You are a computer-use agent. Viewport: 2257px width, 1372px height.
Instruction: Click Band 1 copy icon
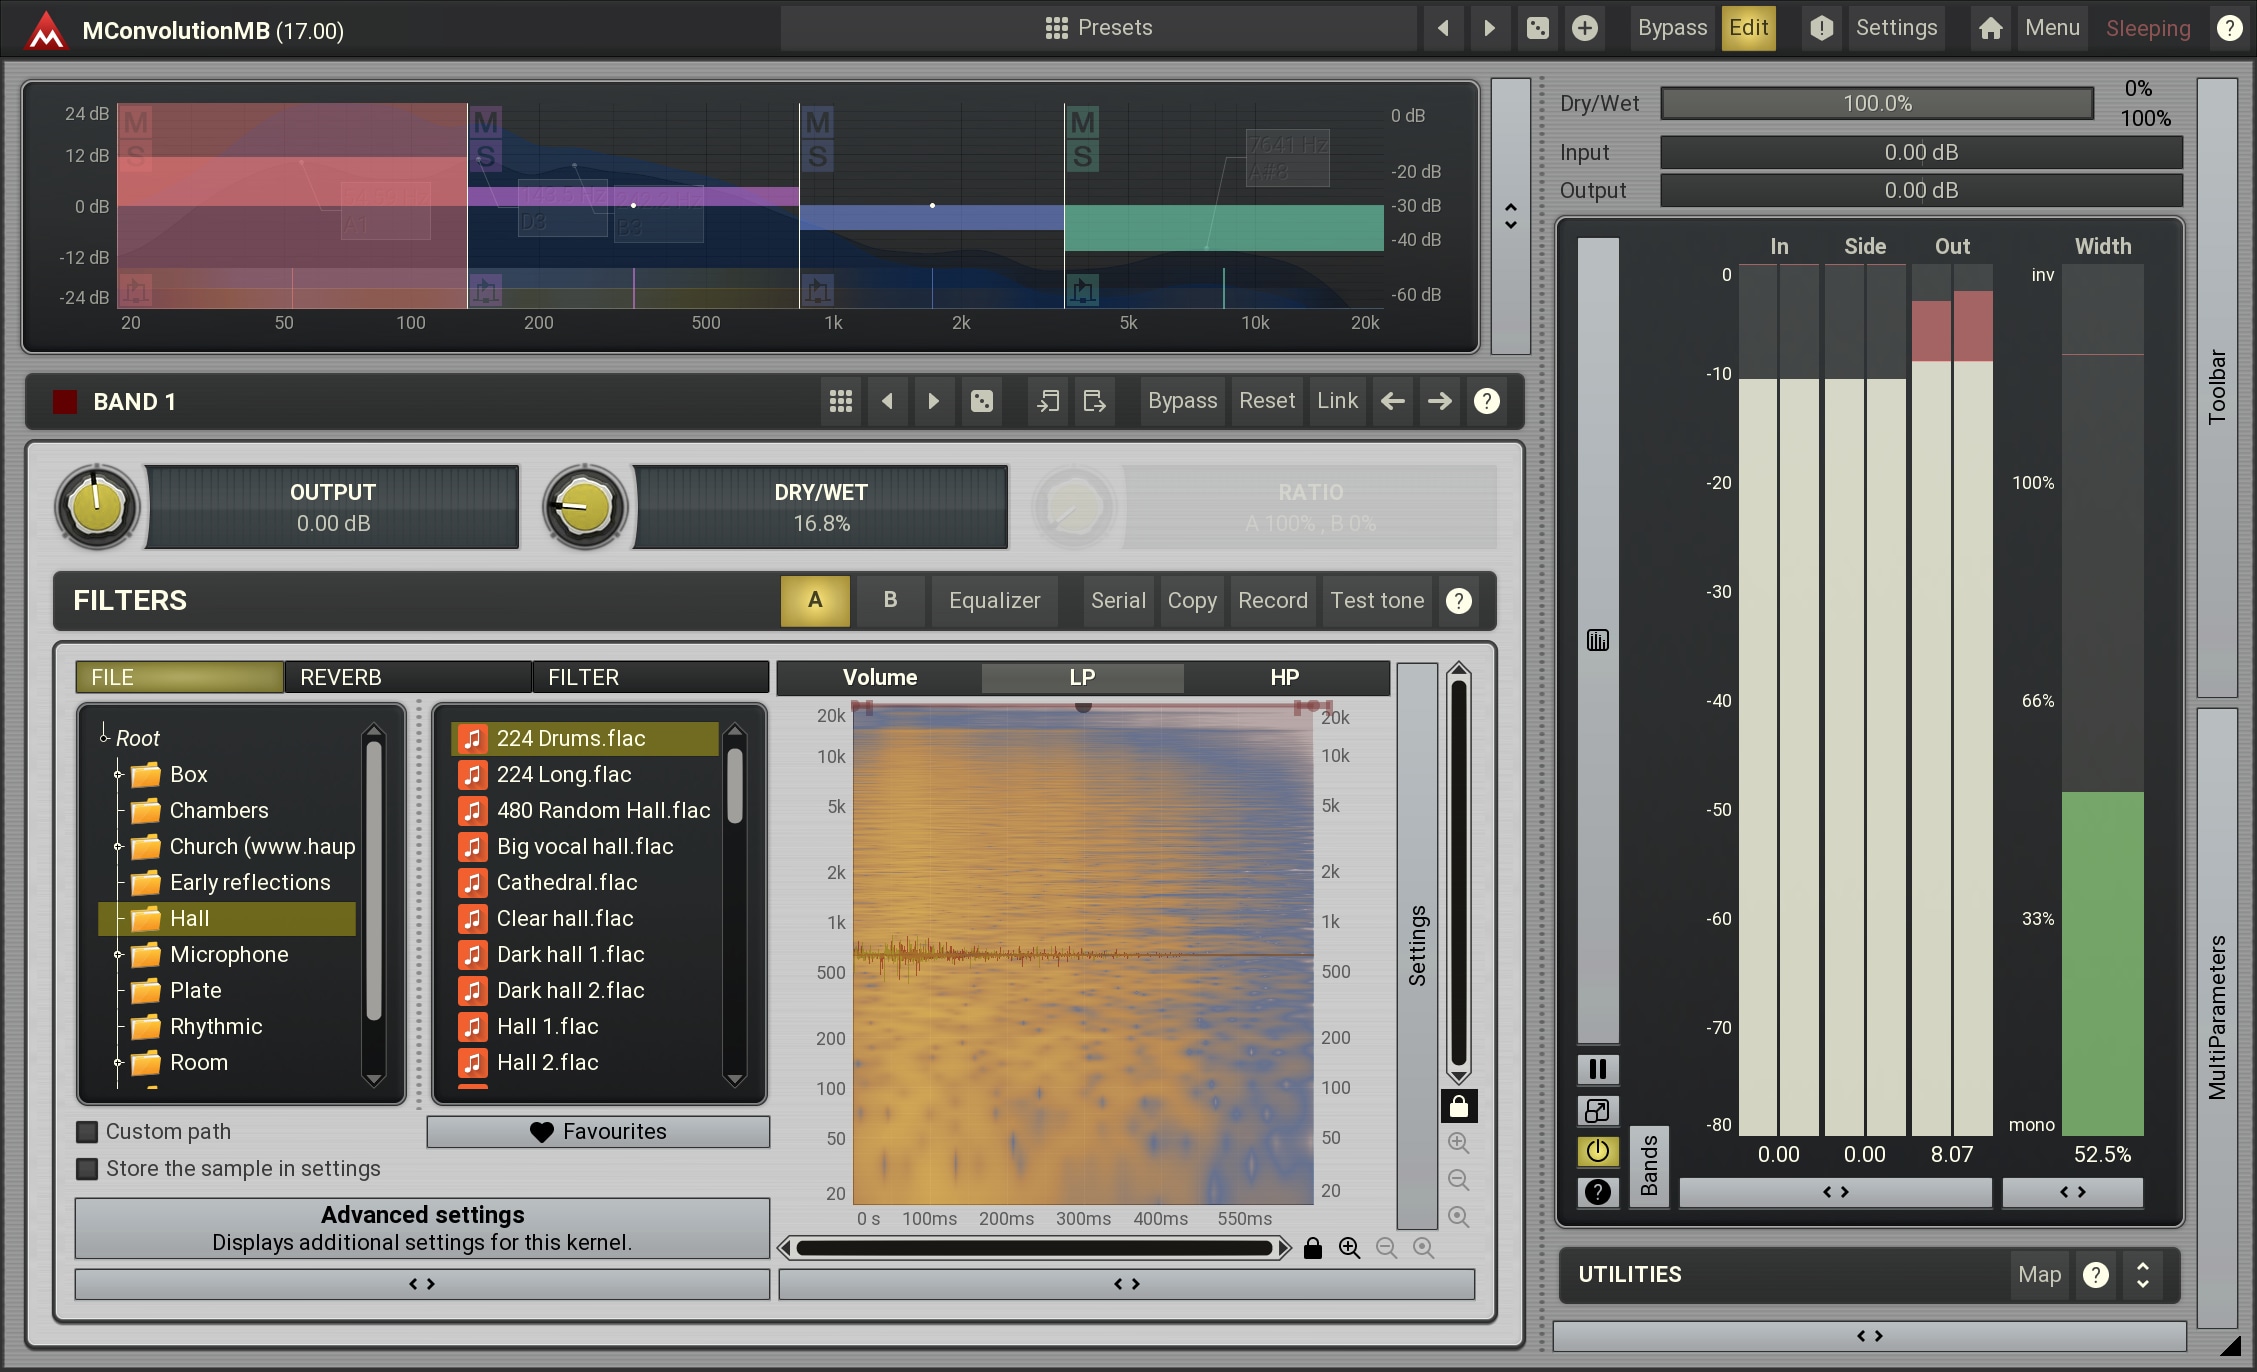(x=1047, y=401)
